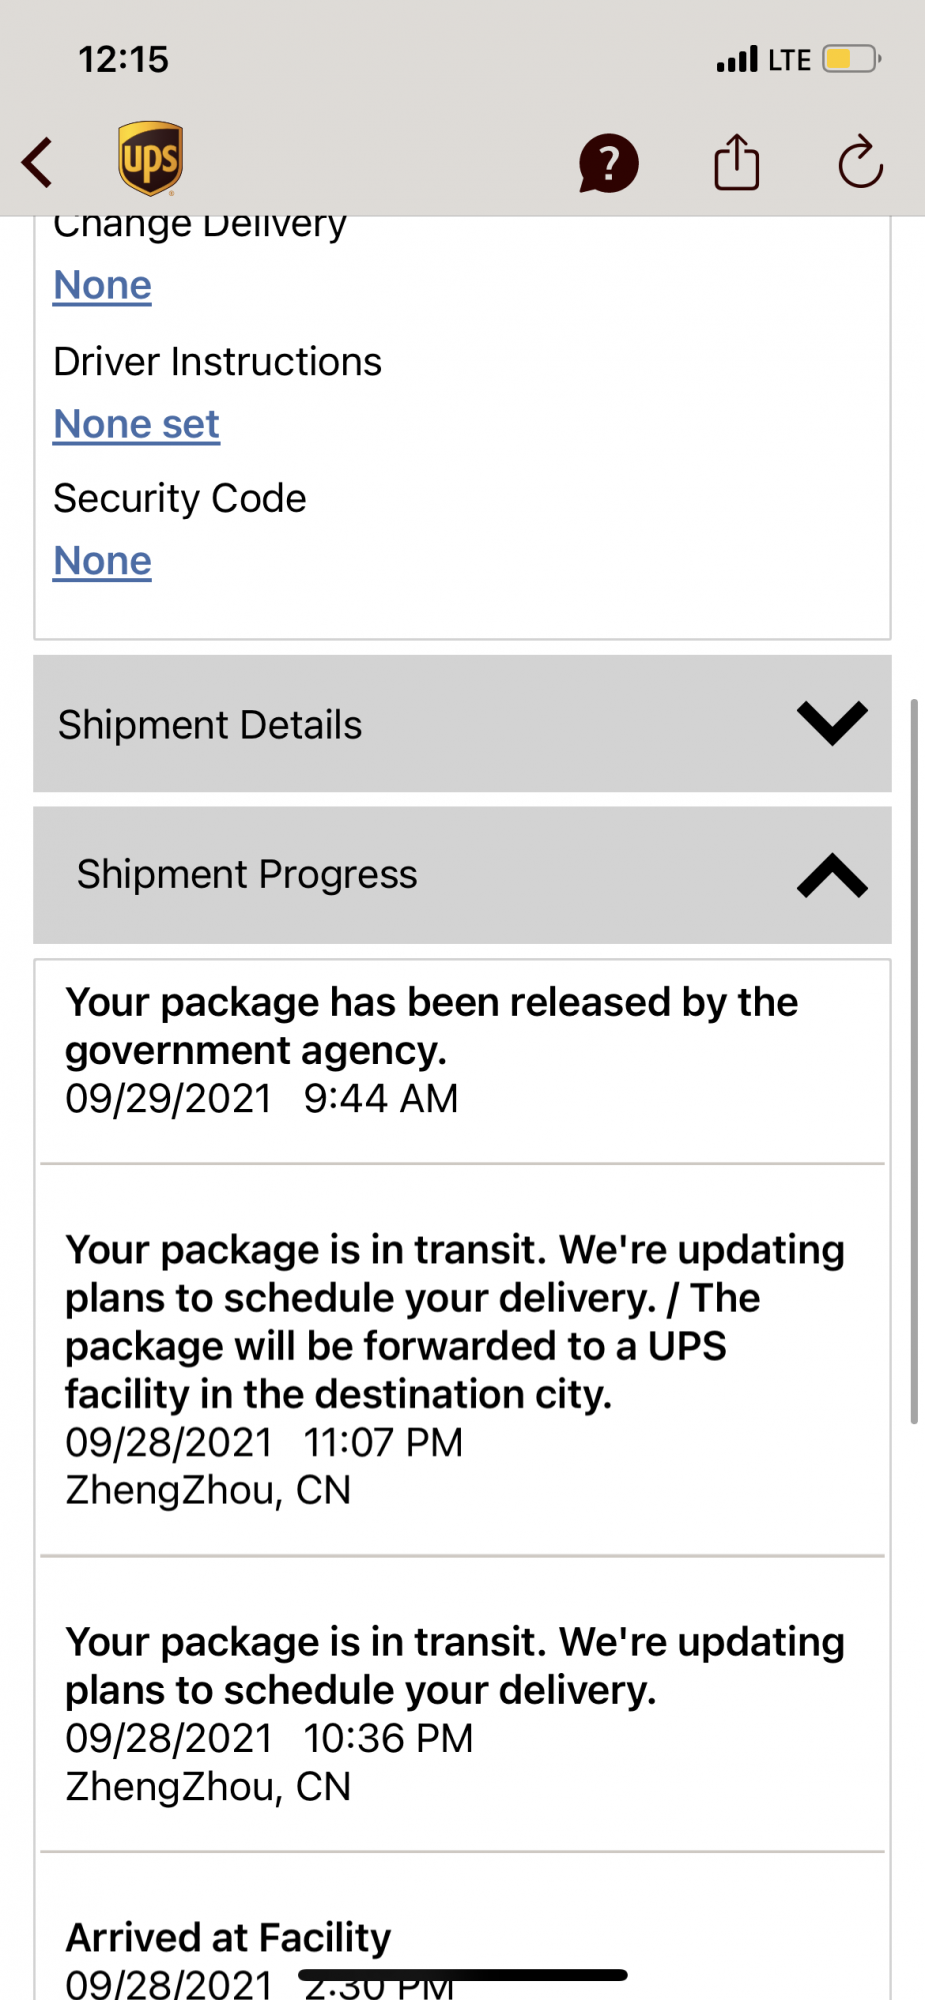
Task: Select the released by government agency entry
Action: [x=431, y=1050]
